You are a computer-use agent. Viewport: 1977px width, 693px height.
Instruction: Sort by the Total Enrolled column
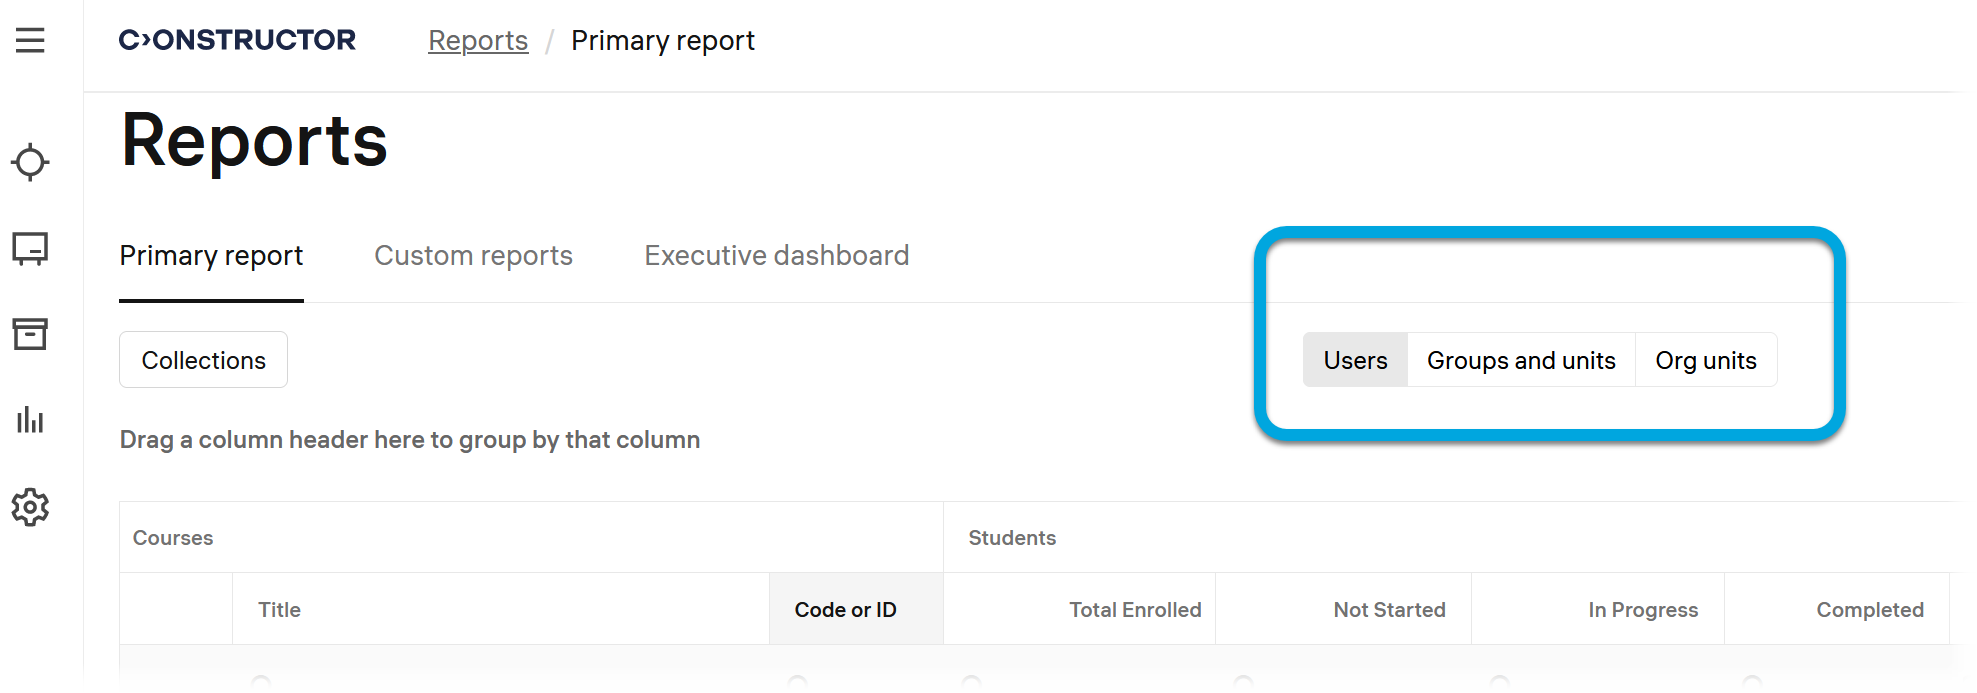coord(1135,610)
